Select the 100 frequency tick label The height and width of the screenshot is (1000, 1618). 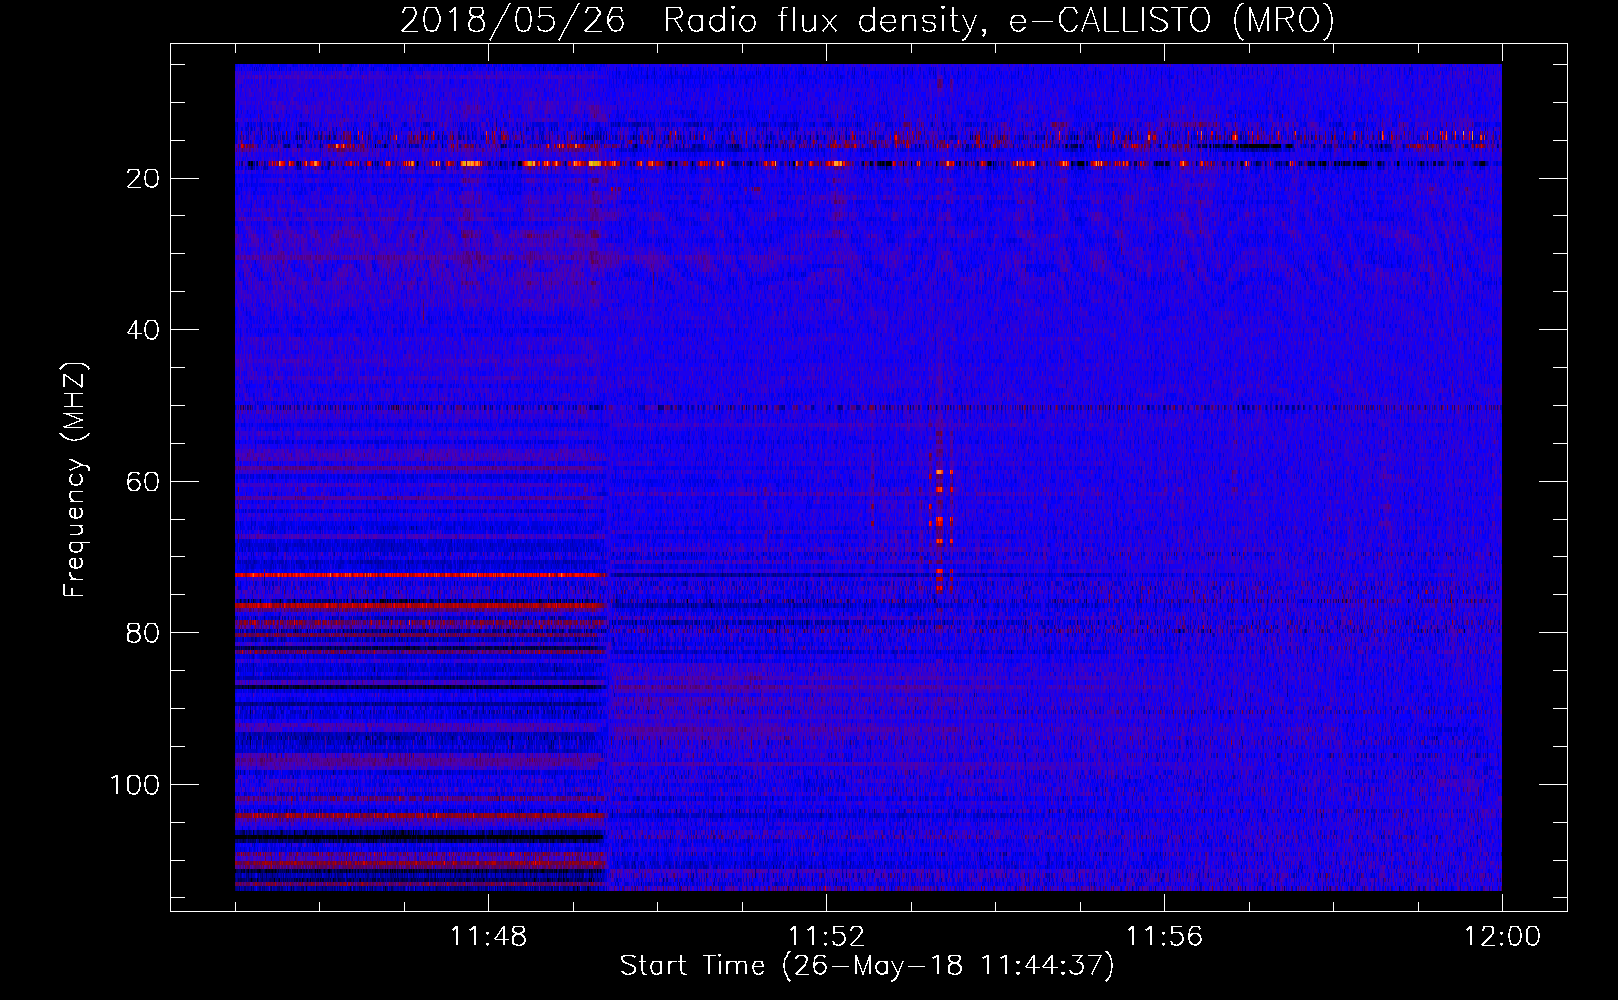click(134, 785)
